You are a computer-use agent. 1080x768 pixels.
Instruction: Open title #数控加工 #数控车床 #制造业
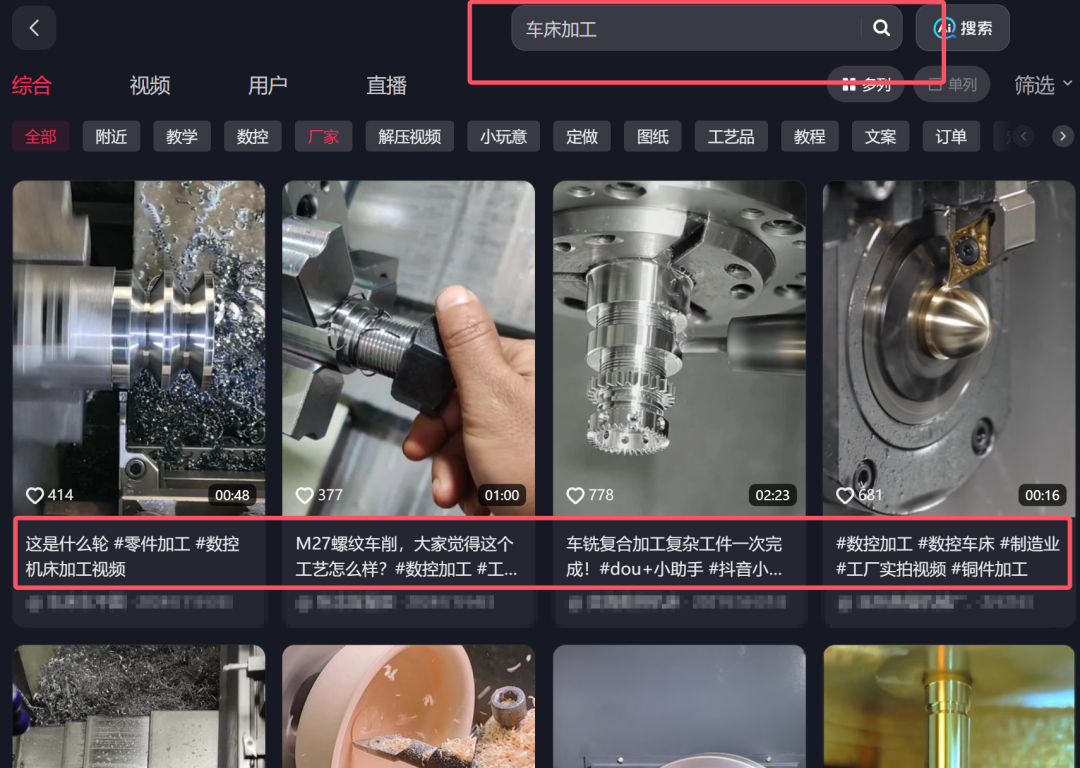tap(948, 557)
